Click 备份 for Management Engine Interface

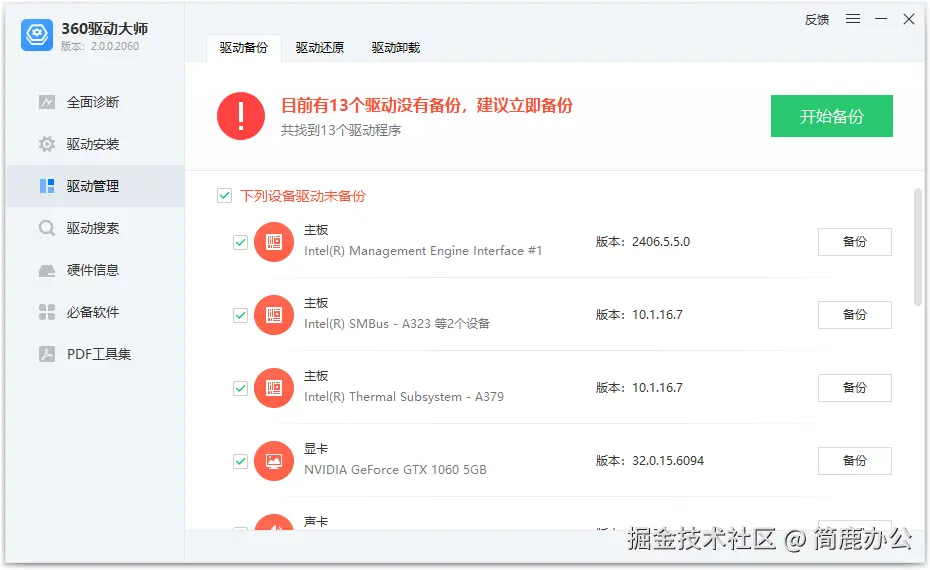pyautogui.click(x=855, y=242)
